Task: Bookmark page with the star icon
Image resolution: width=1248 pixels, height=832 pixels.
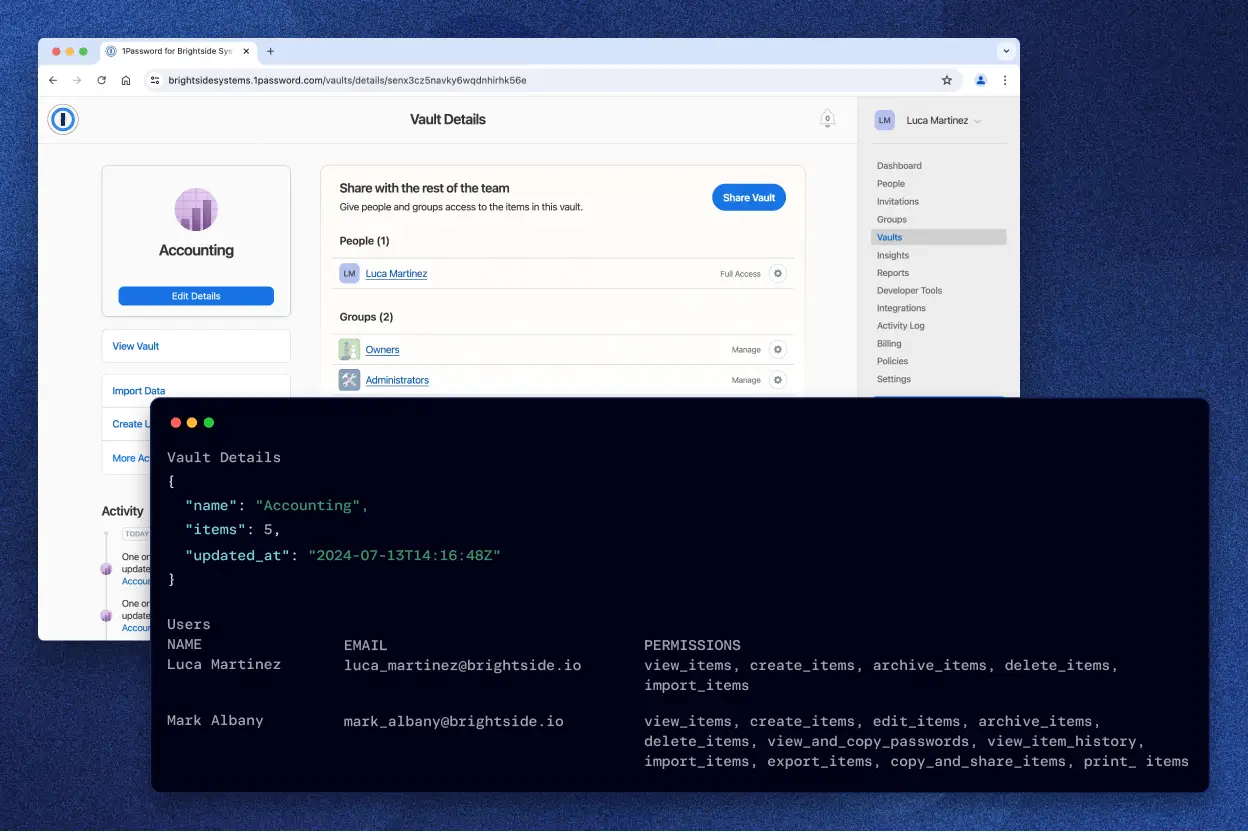Action: pyautogui.click(x=947, y=80)
